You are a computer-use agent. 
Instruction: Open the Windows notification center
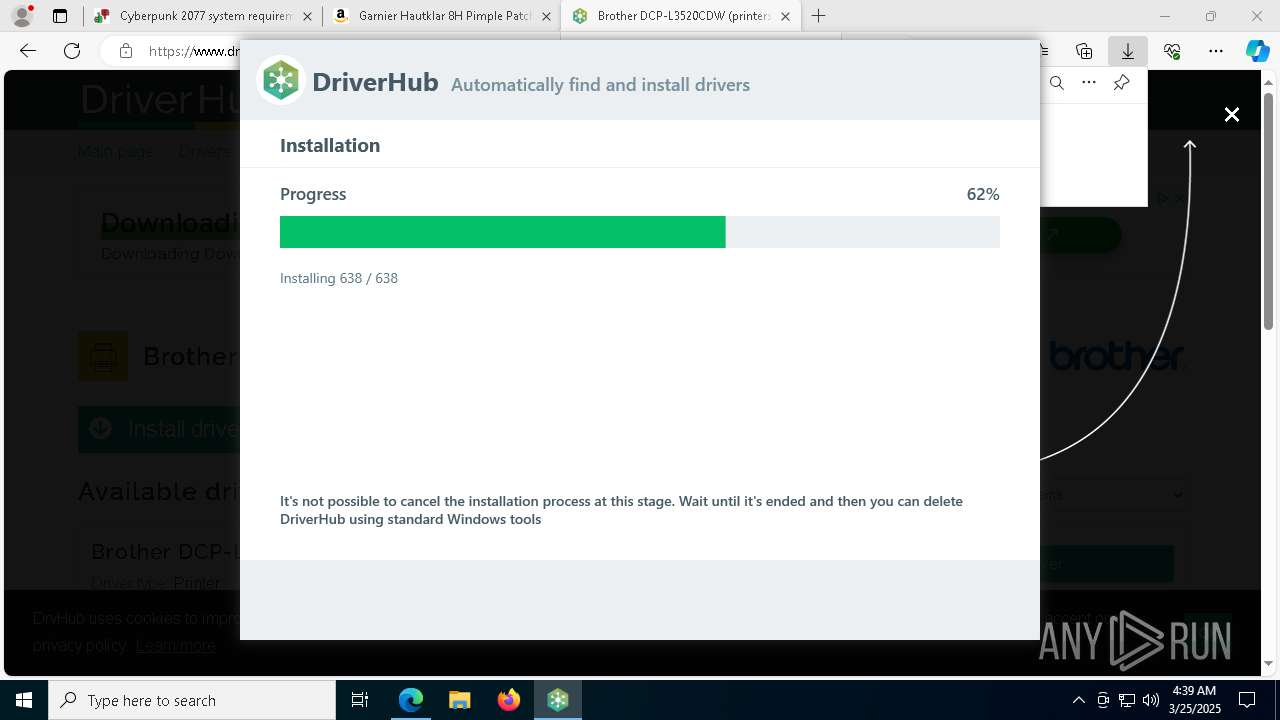[1248, 700]
